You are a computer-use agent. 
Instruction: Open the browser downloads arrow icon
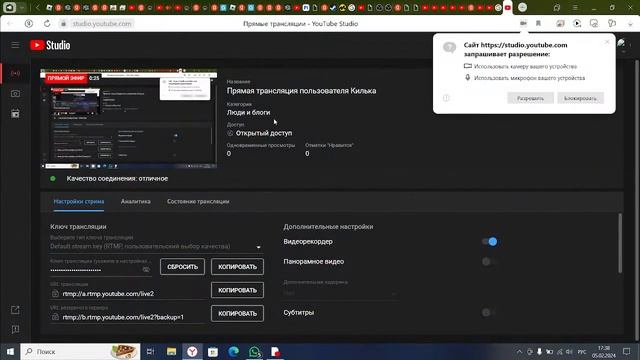click(631, 24)
